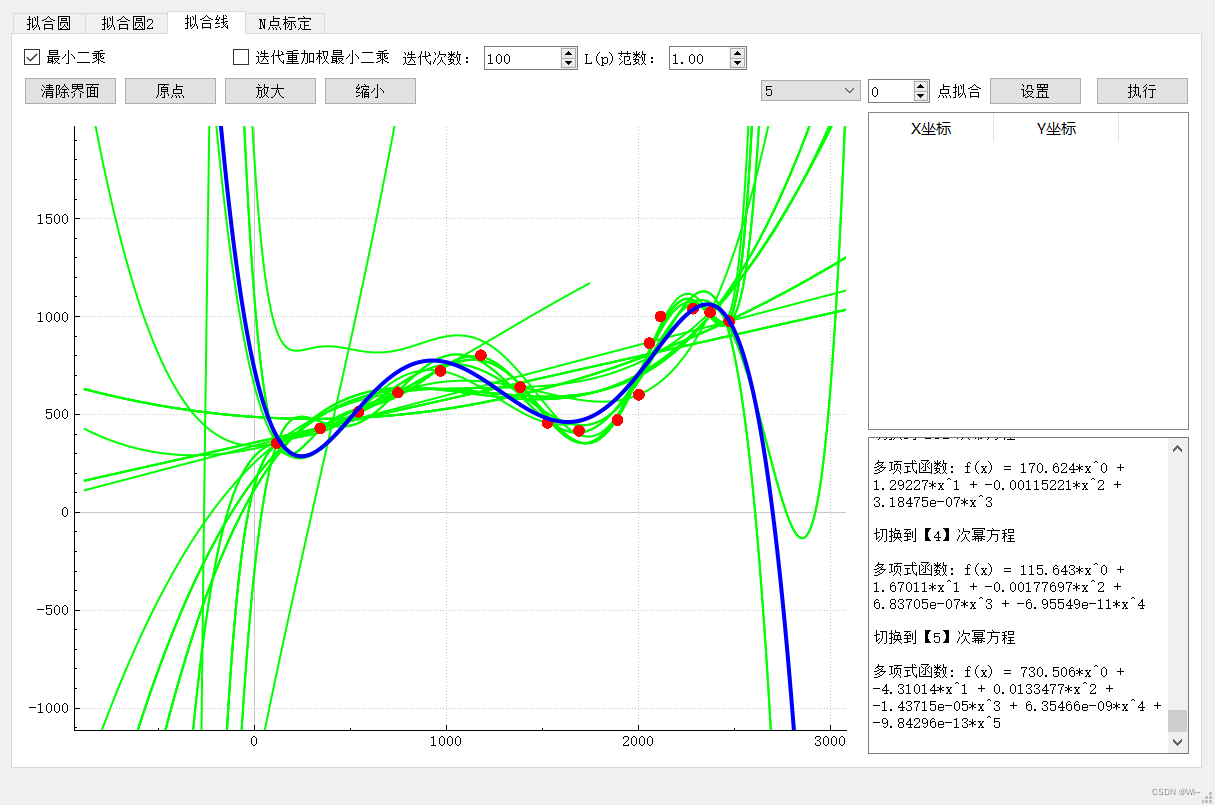Click the X坐标 column header
Viewport: 1215px width, 805px height.
coord(931,128)
